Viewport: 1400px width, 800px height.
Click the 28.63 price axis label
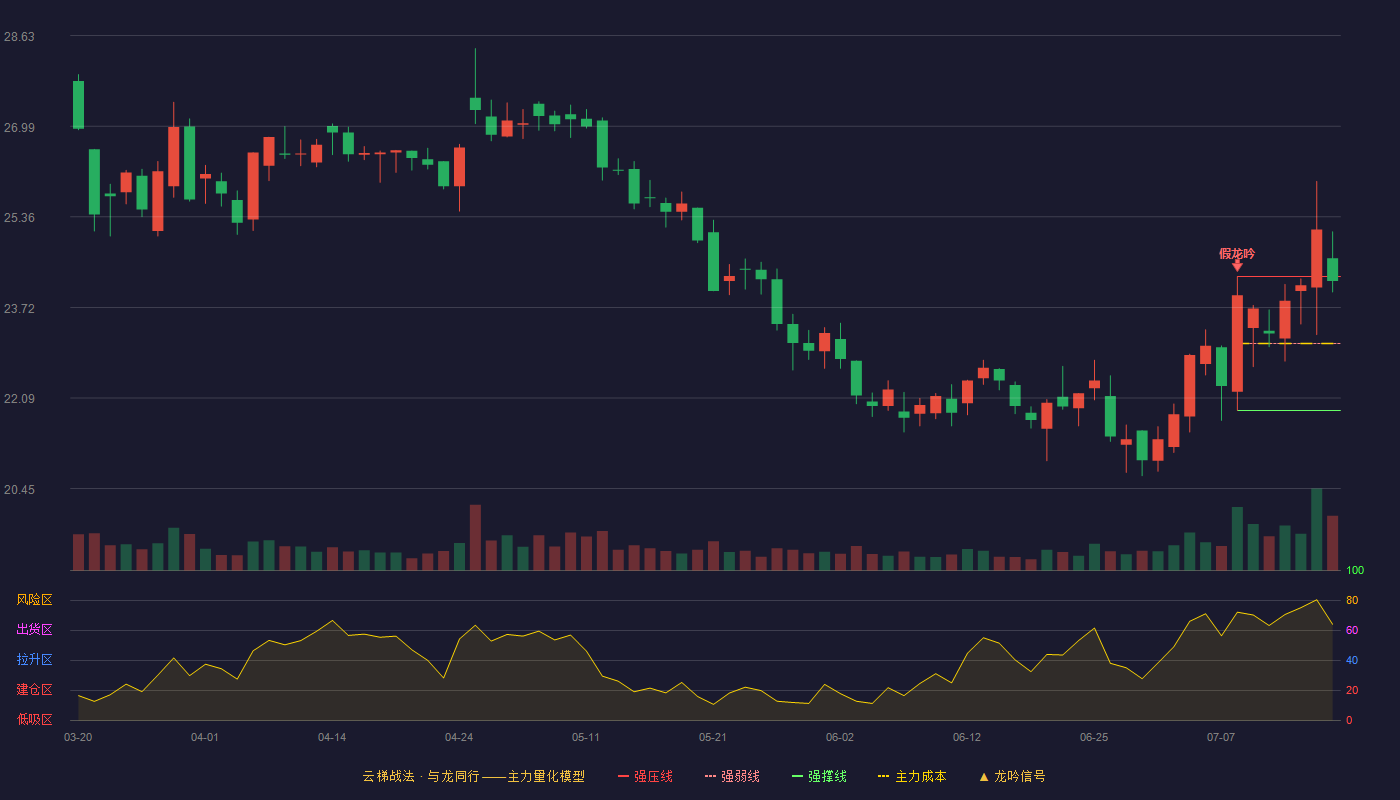pos(19,36)
